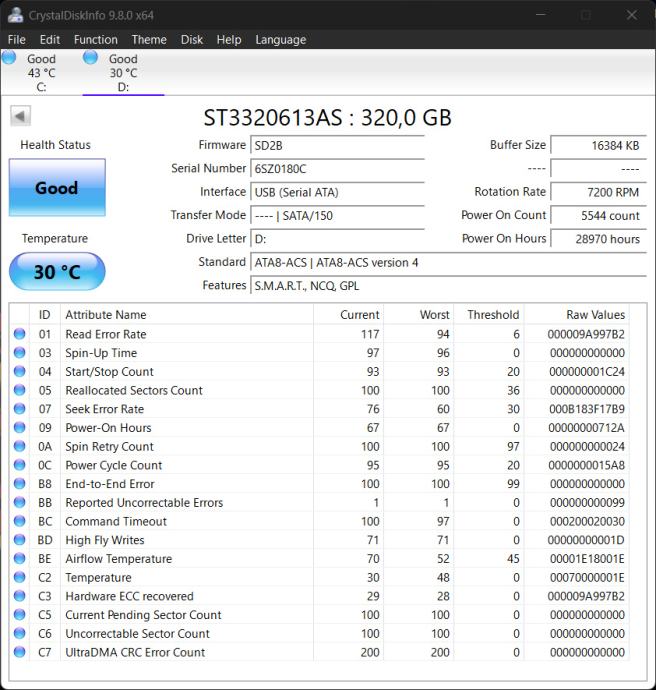656x690 pixels.
Task: Click the Firmware SD2B field
Action: pyautogui.click(x=337, y=145)
